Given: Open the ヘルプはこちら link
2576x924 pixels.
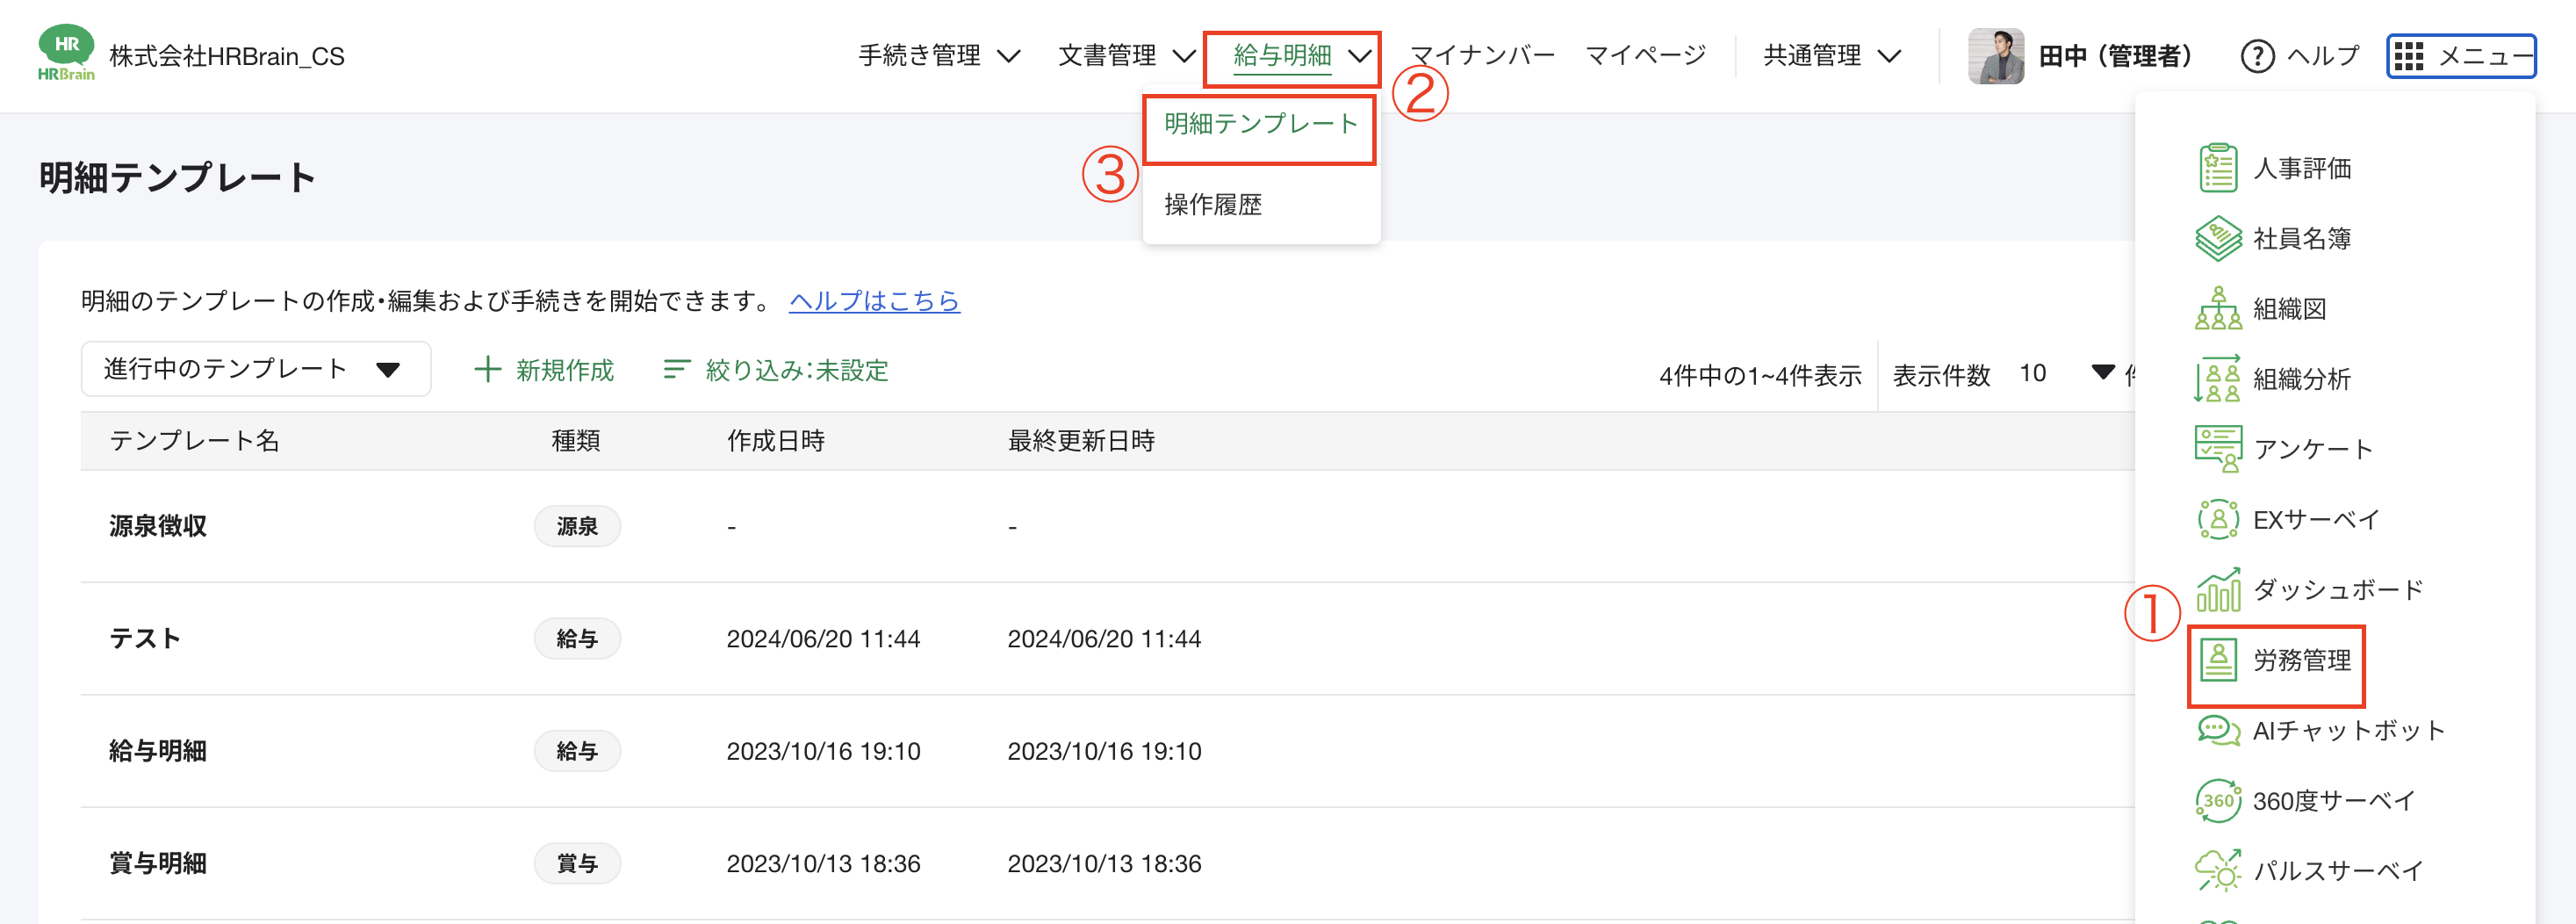Looking at the screenshot, I should point(873,301).
